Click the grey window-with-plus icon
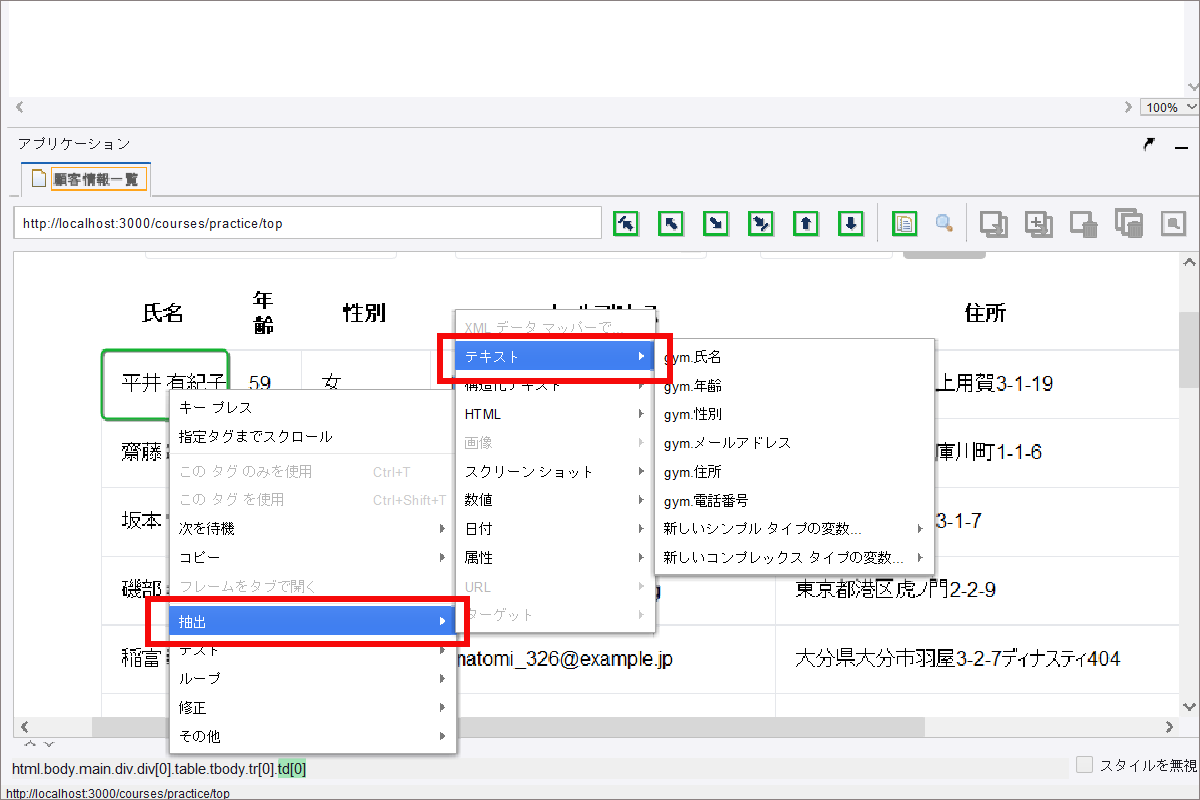1200x800 pixels. [1039, 224]
